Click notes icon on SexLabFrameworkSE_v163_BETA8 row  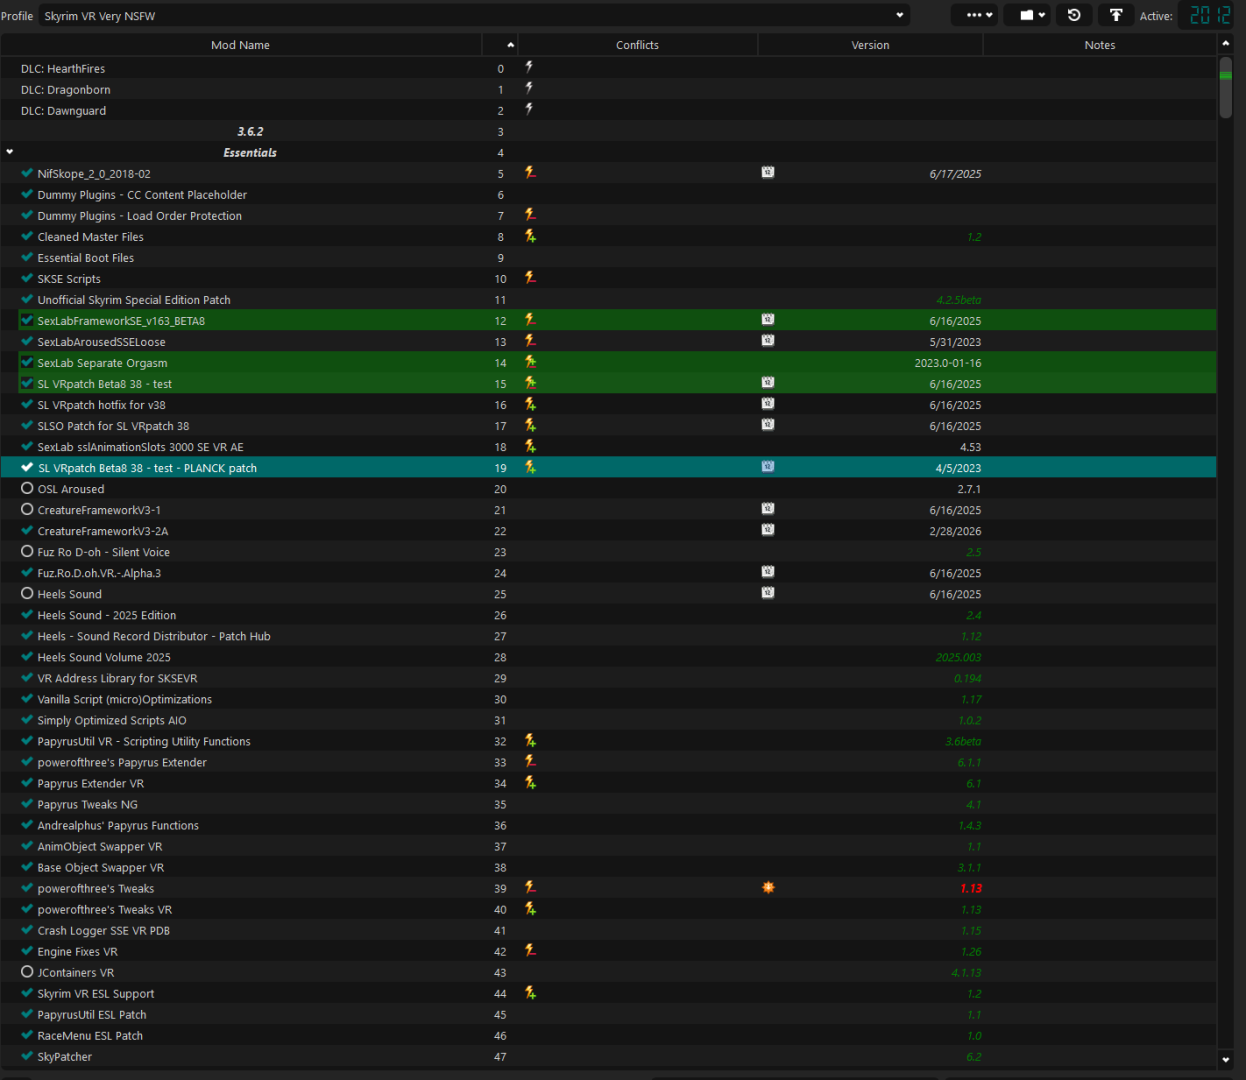(768, 320)
